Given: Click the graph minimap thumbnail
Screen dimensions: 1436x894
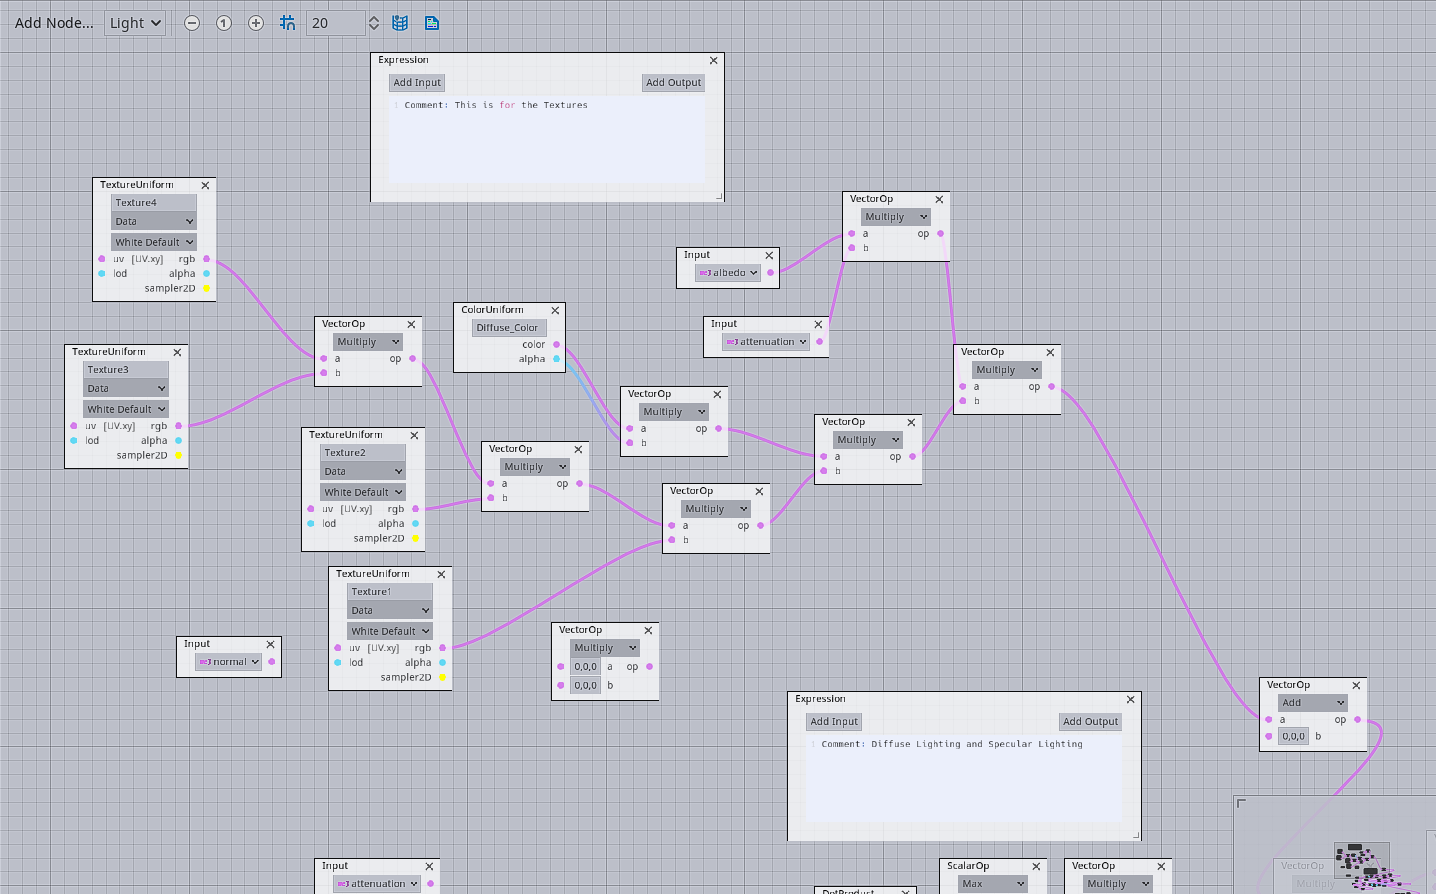Looking at the screenshot, I should point(1335,845).
